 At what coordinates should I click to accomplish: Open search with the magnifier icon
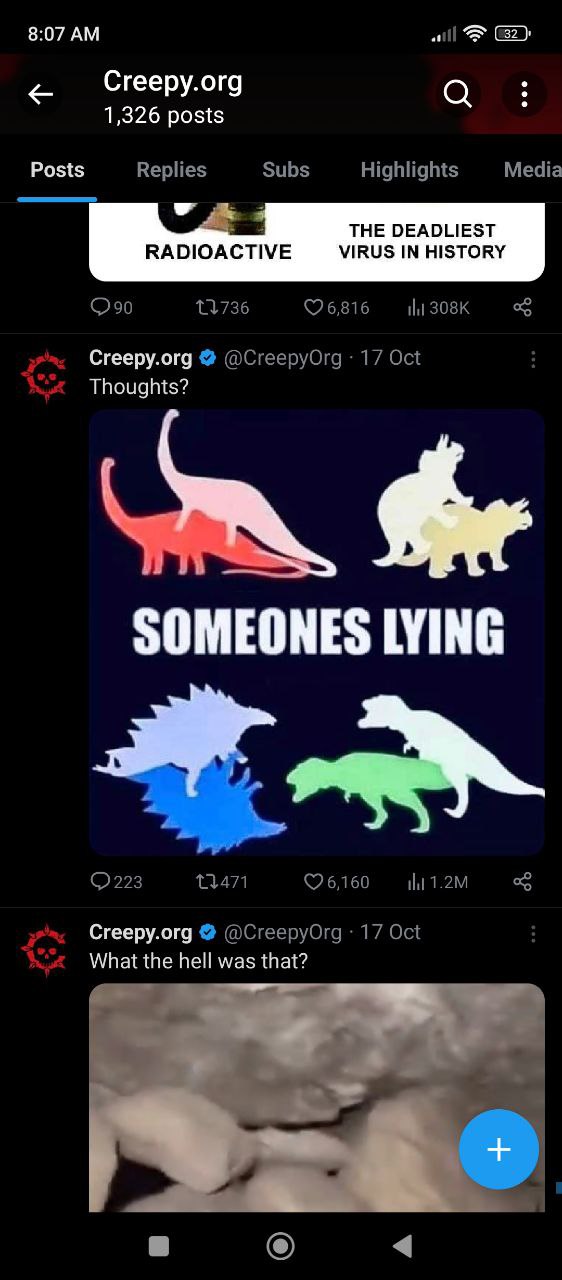[457, 94]
